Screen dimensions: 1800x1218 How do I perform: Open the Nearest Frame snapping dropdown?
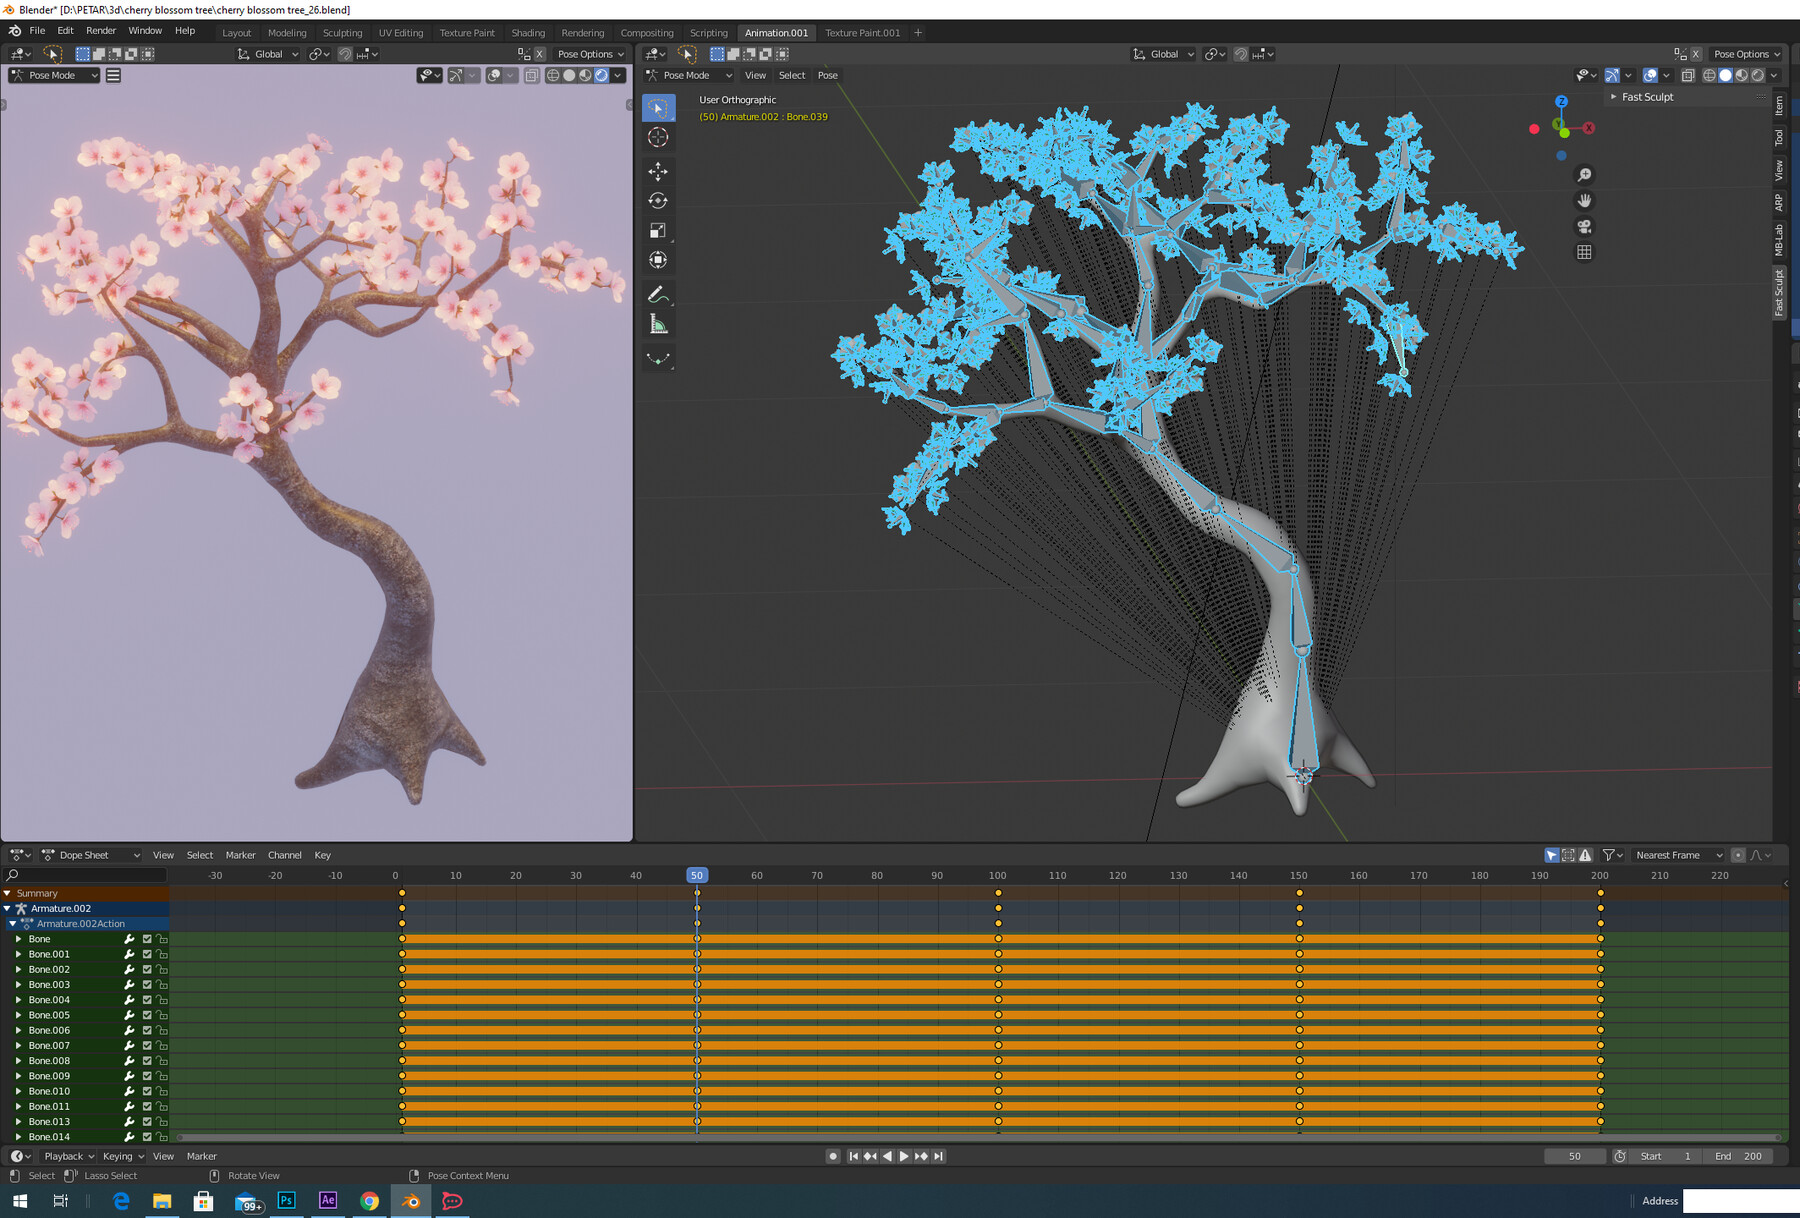1678,855
